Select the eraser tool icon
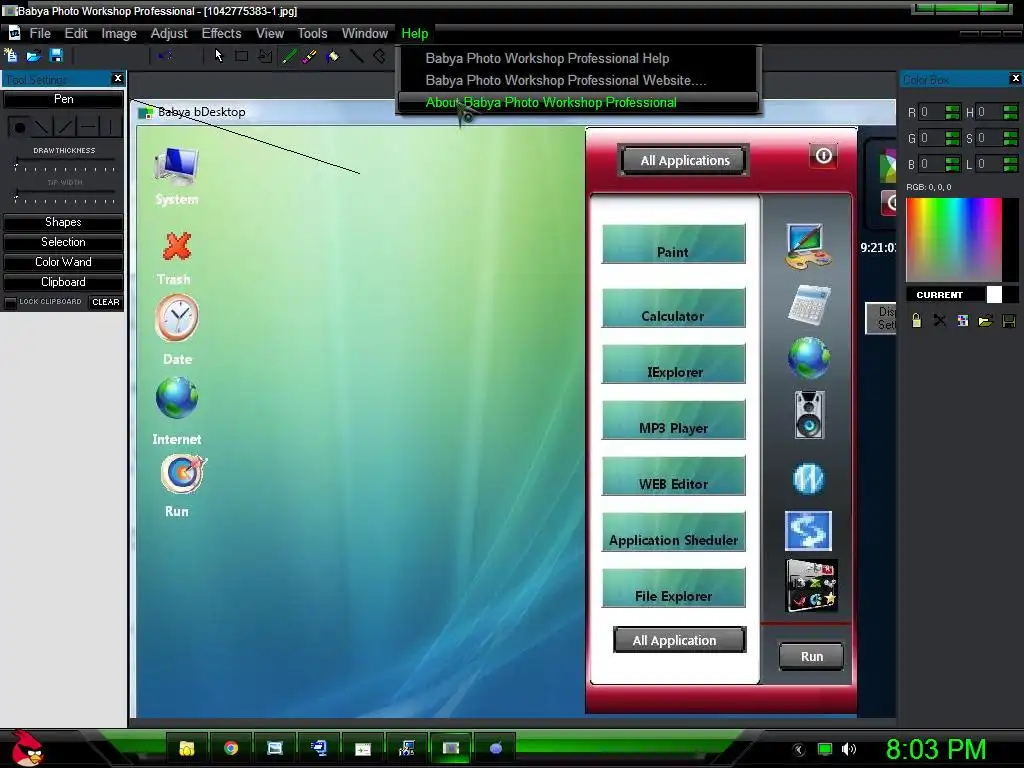Image resolution: width=1024 pixels, height=768 pixels. coord(379,56)
